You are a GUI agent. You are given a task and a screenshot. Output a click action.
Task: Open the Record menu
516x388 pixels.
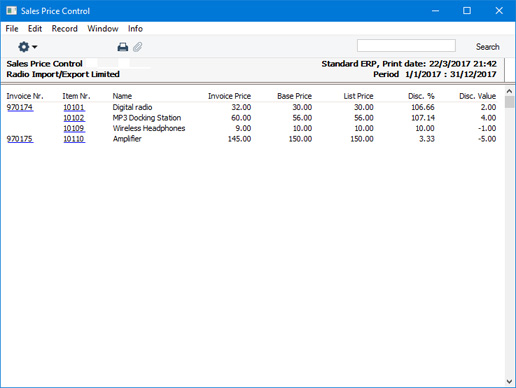[64, 29]
